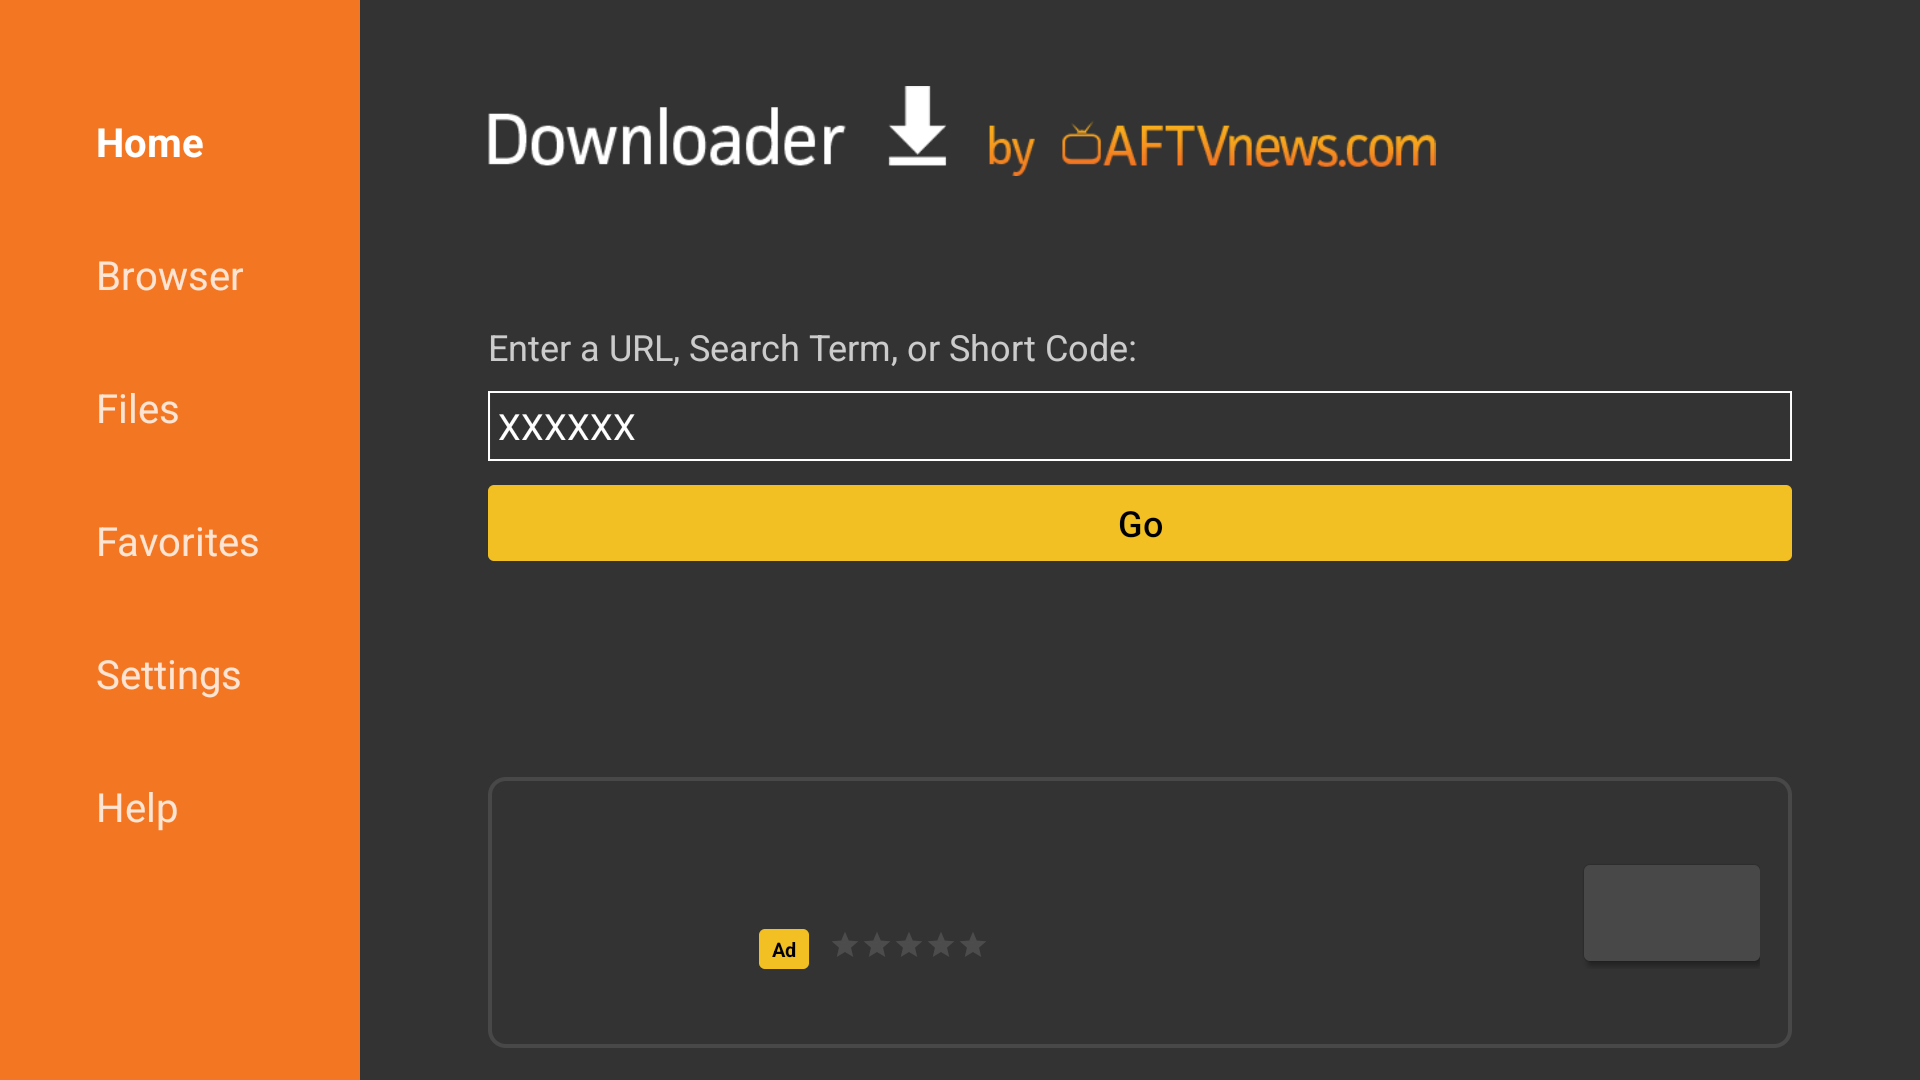Go to the Files section
The height and width of the screenshot is (1080, 1920).
pyautogui.click(x=137, y=410)
